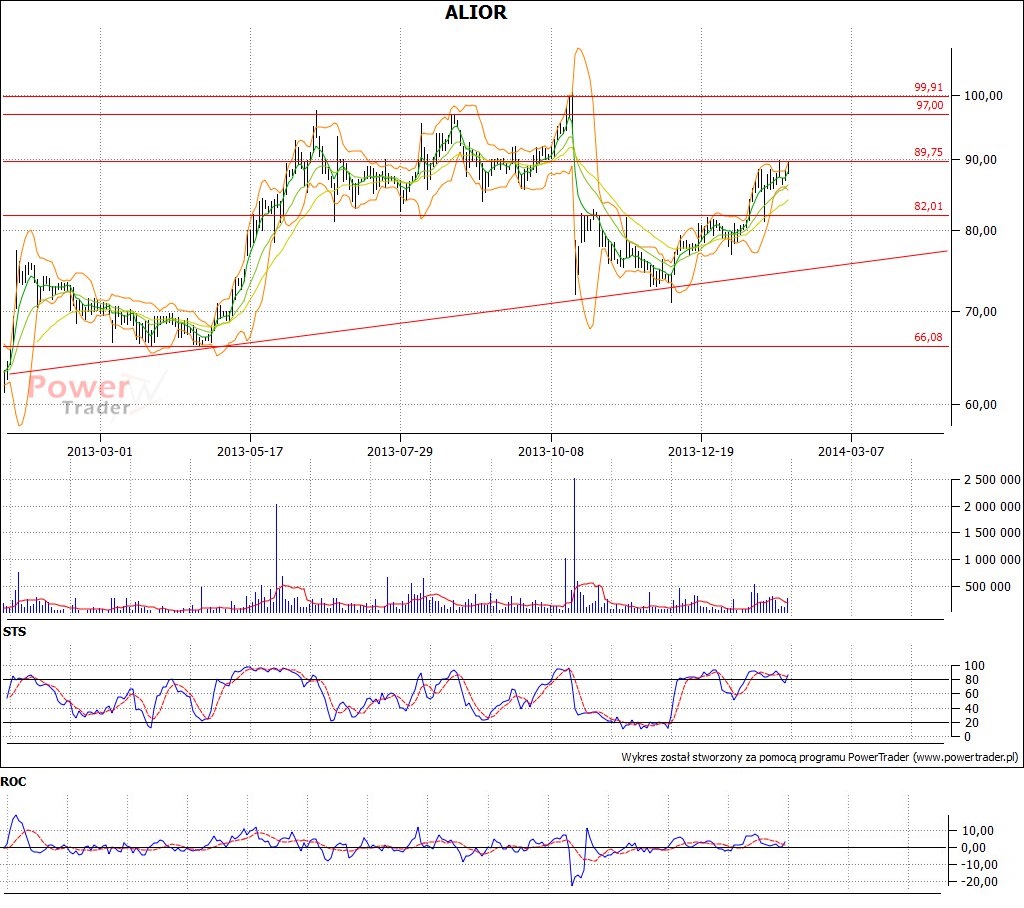Click the ROC axis value 0,00
Image resolution: width=1024 pixels, height=908 pixels.
(973, 847)
